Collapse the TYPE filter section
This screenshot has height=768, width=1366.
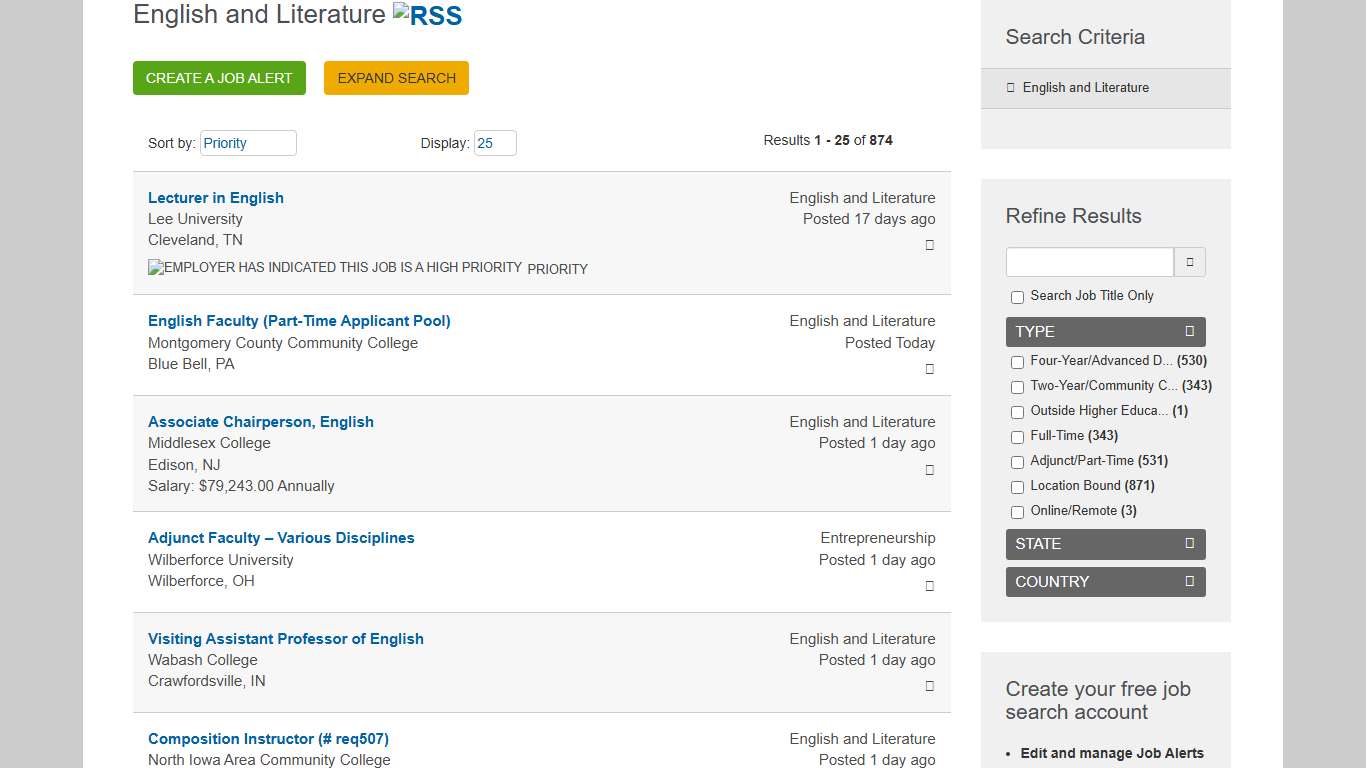coord(1189,331)
